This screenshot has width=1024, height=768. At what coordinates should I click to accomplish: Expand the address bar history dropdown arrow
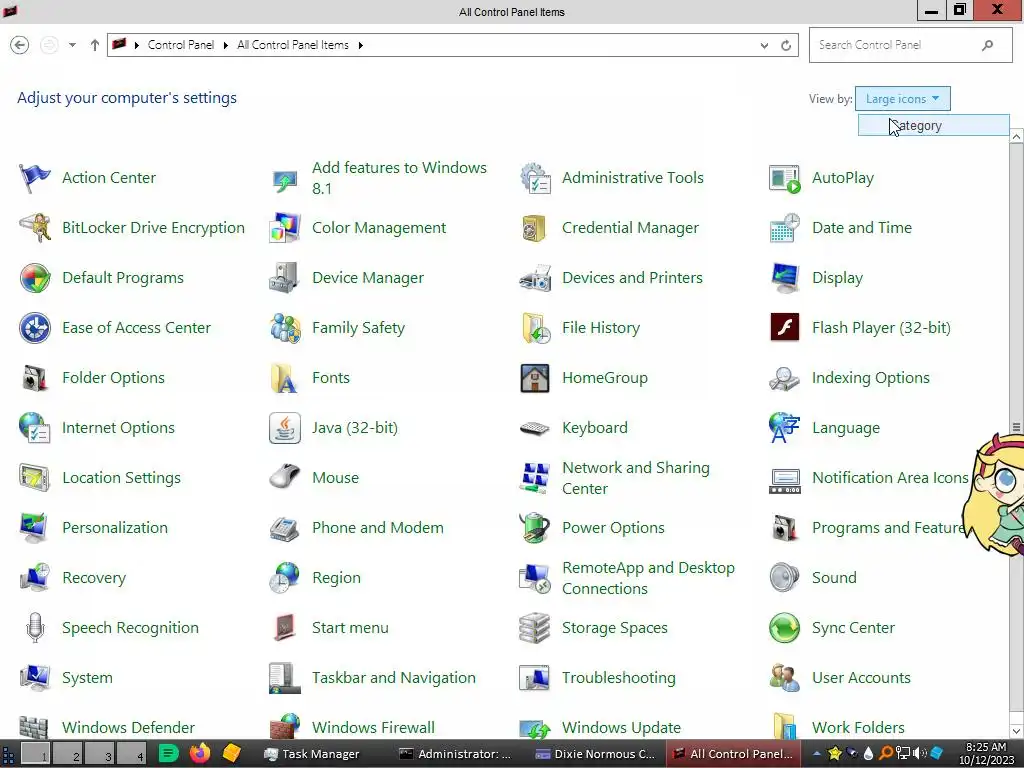764,45
